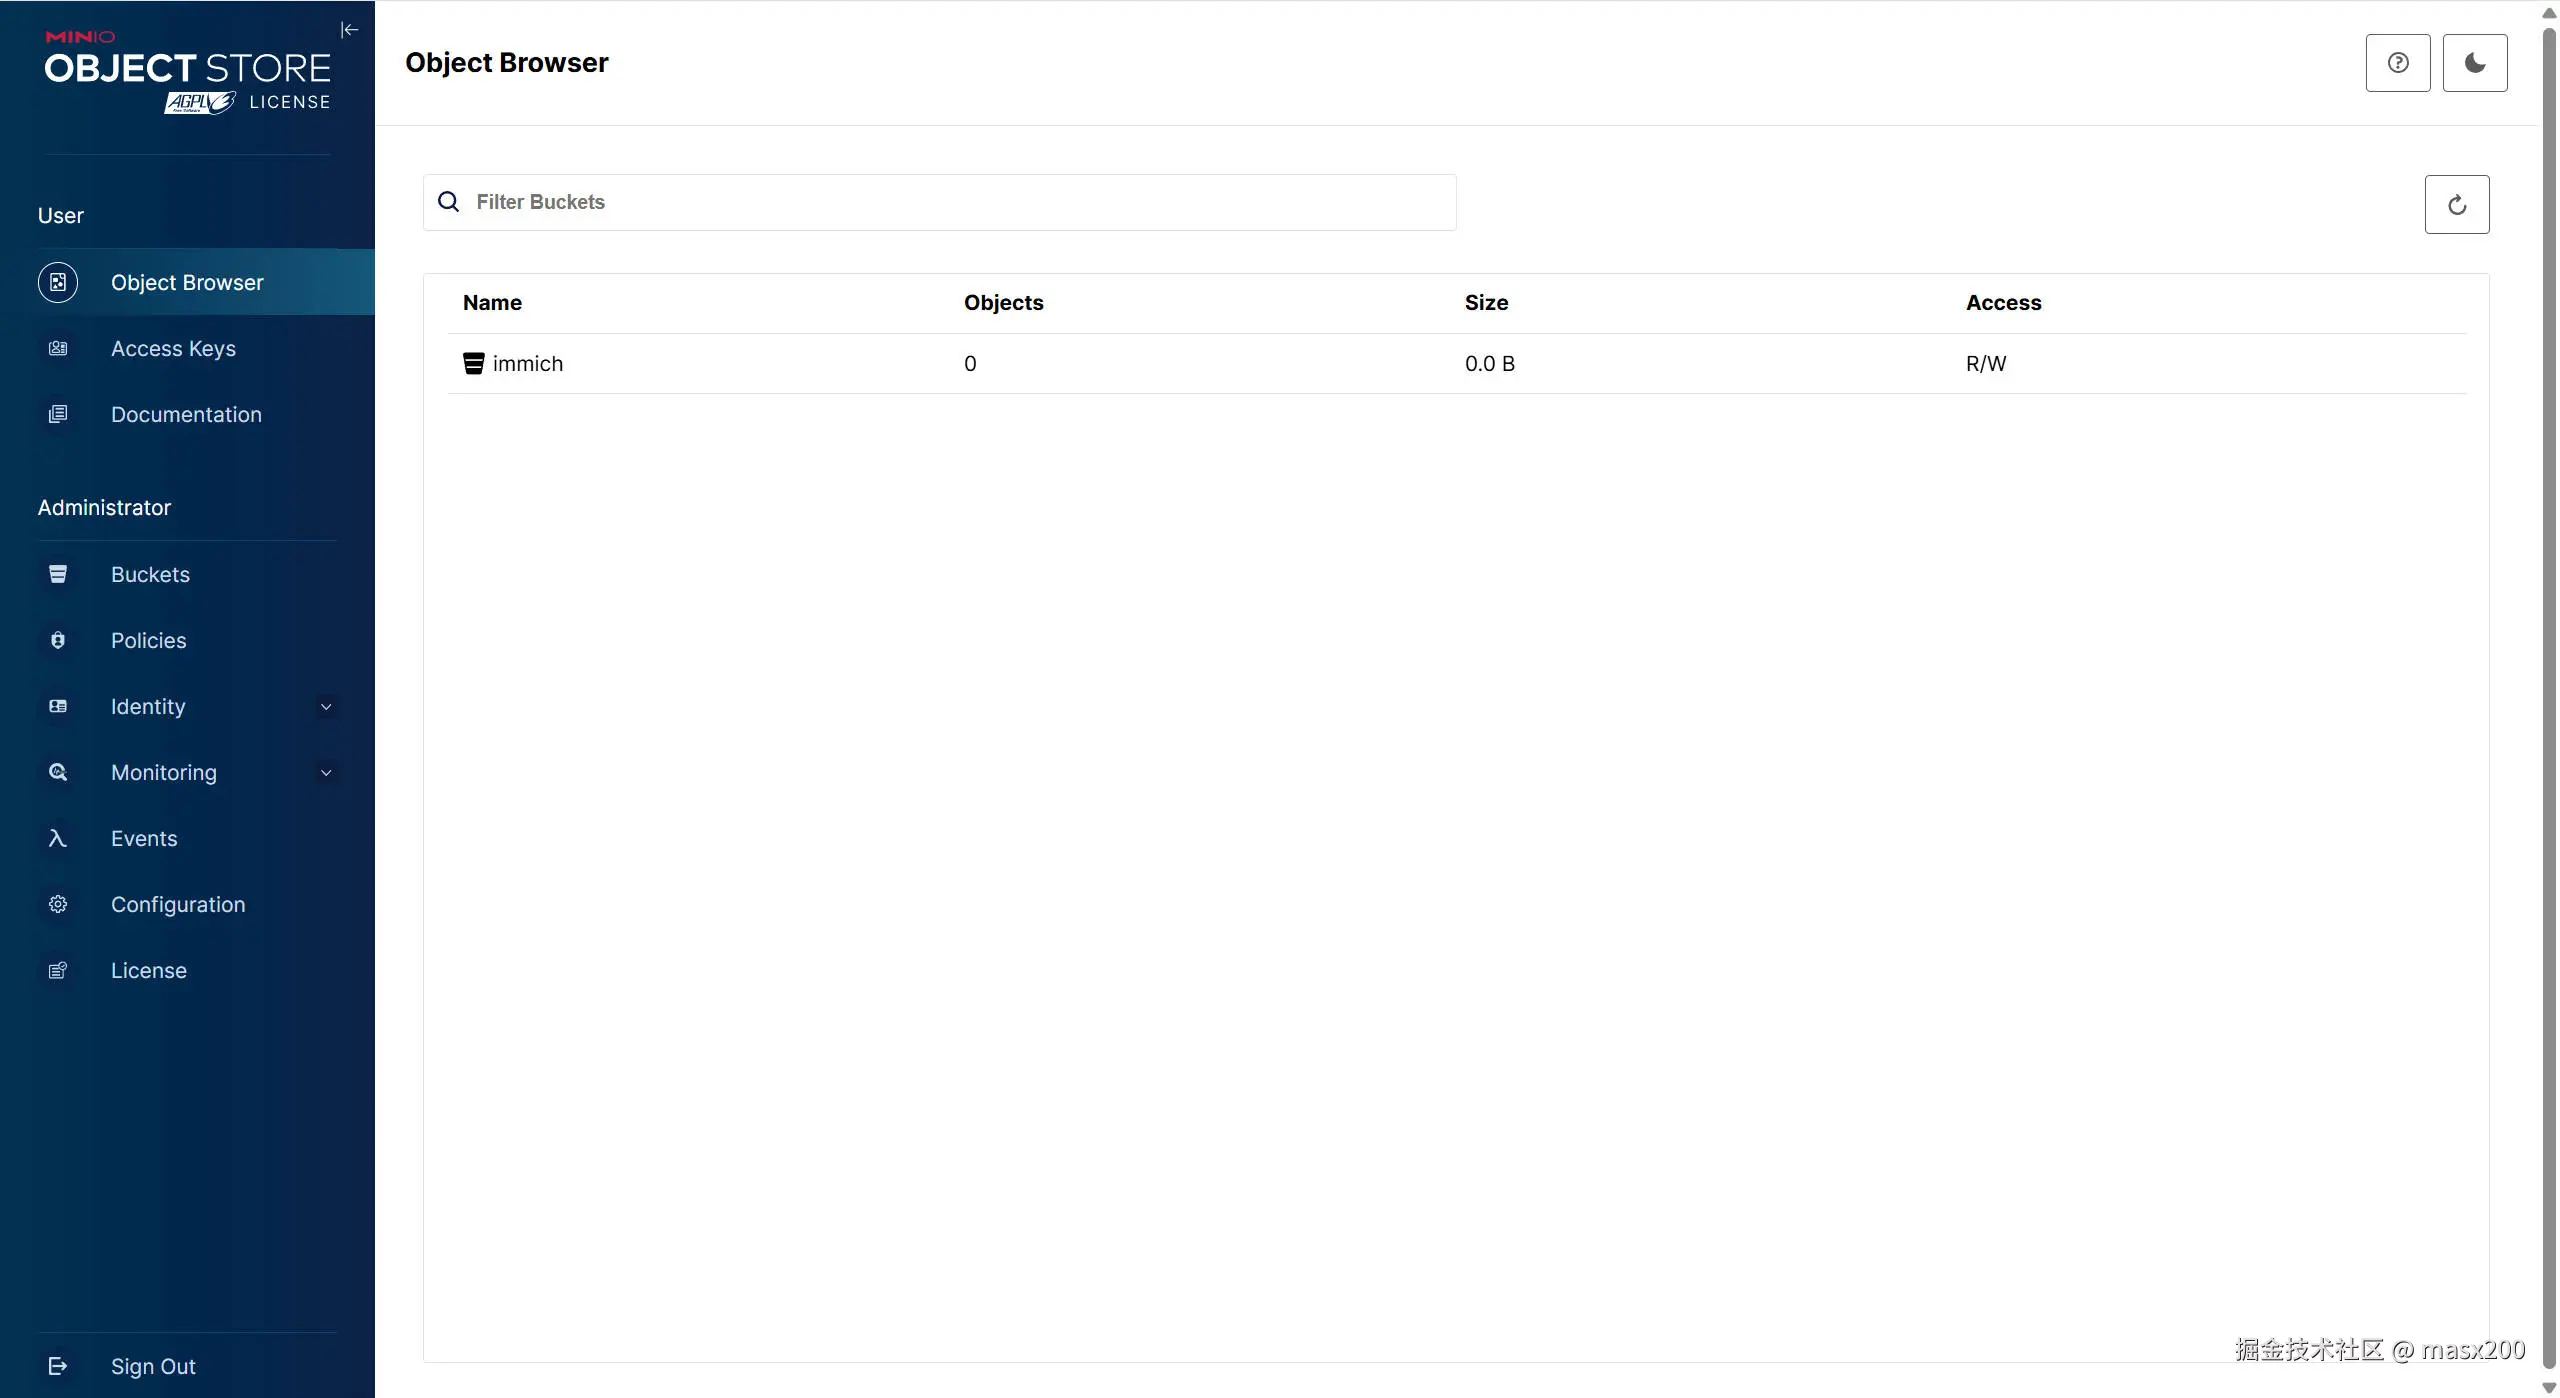Image resolution: width=2560 pixels, height=1398 pixels.
Task: Click the Access column header
Action: coord(2003,303)
